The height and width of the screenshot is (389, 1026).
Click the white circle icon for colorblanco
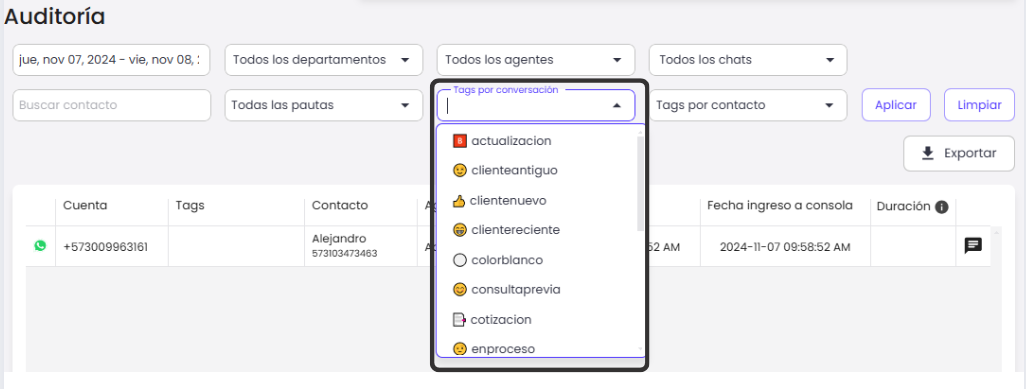[x=460, y=260]
